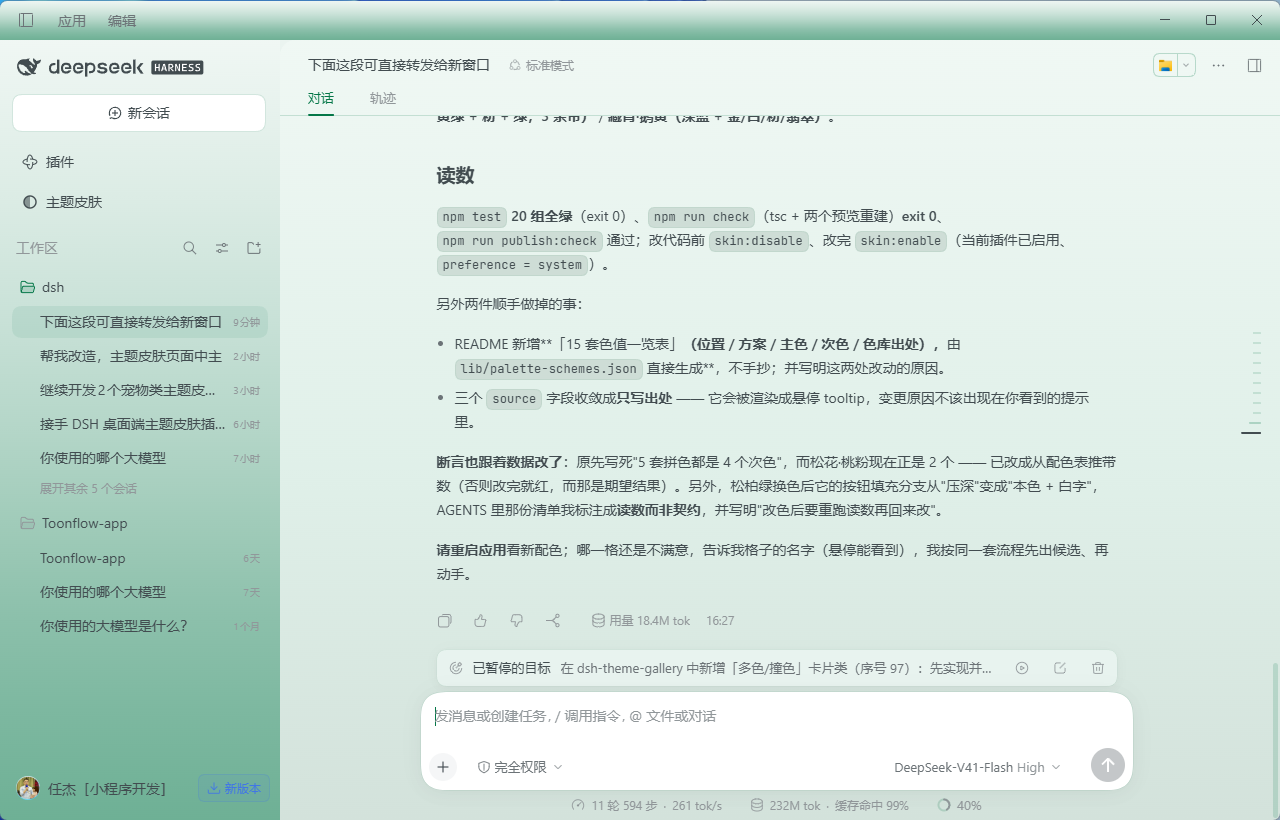Open 插件 in the sidebar
The image size is (1280, 820).
[139, 162]
